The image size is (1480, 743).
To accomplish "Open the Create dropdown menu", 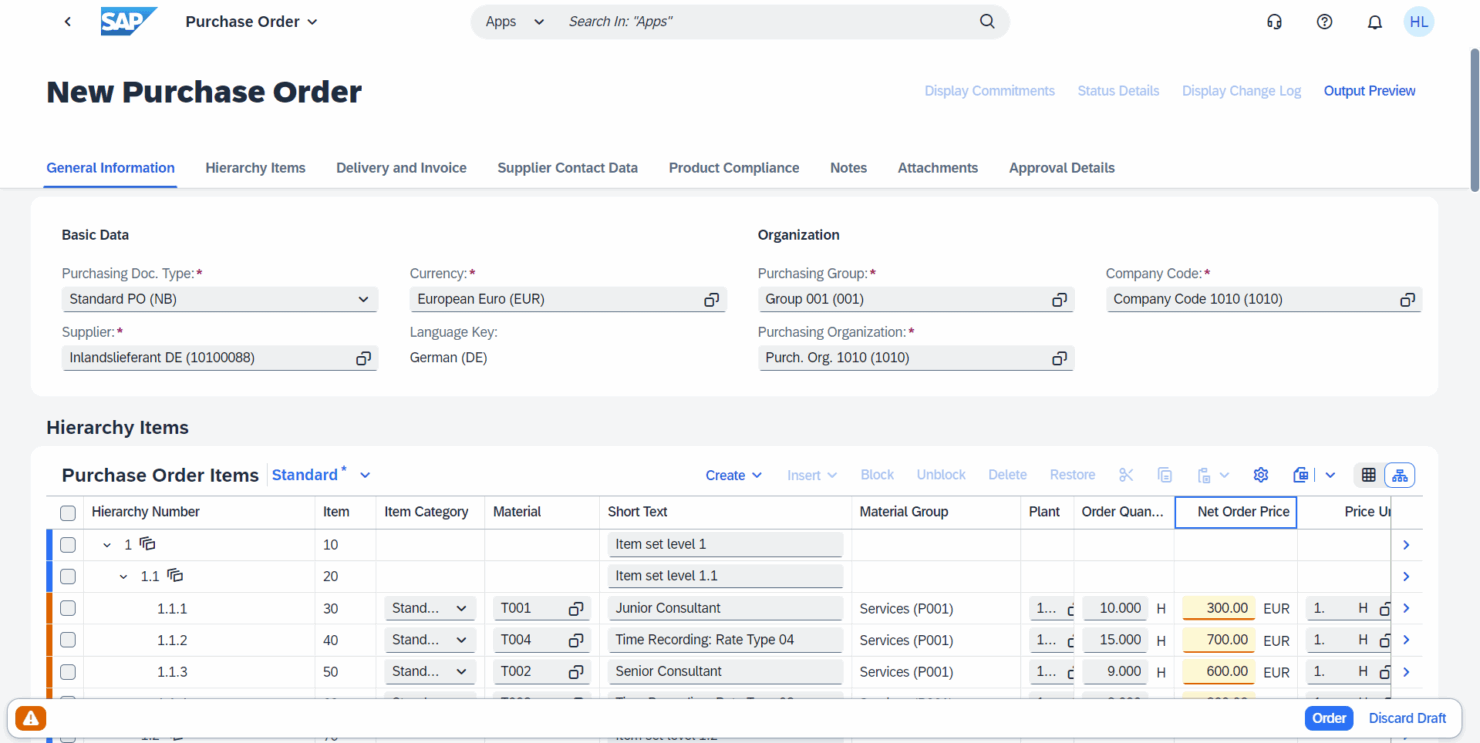I will (x=733, y=474).
